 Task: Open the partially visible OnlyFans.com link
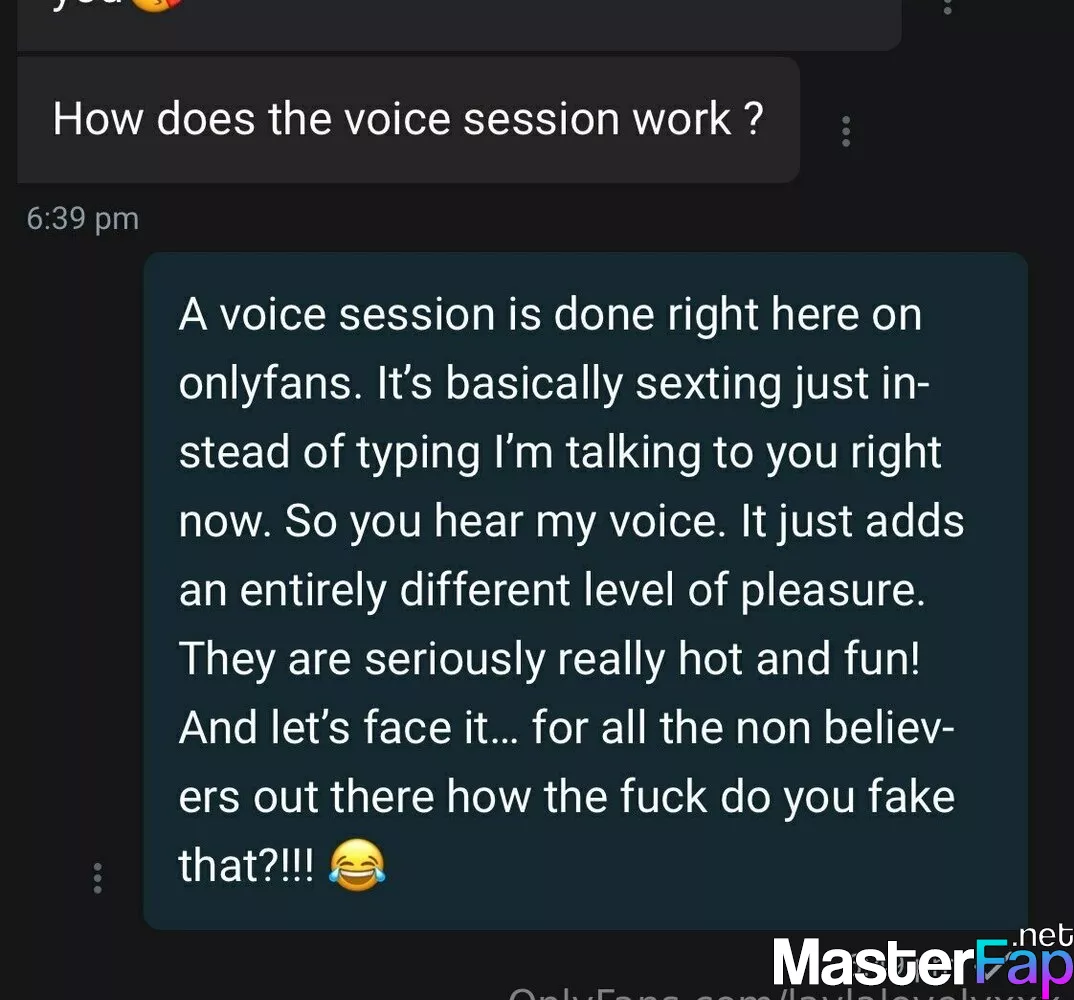click(x=781, y=993)
